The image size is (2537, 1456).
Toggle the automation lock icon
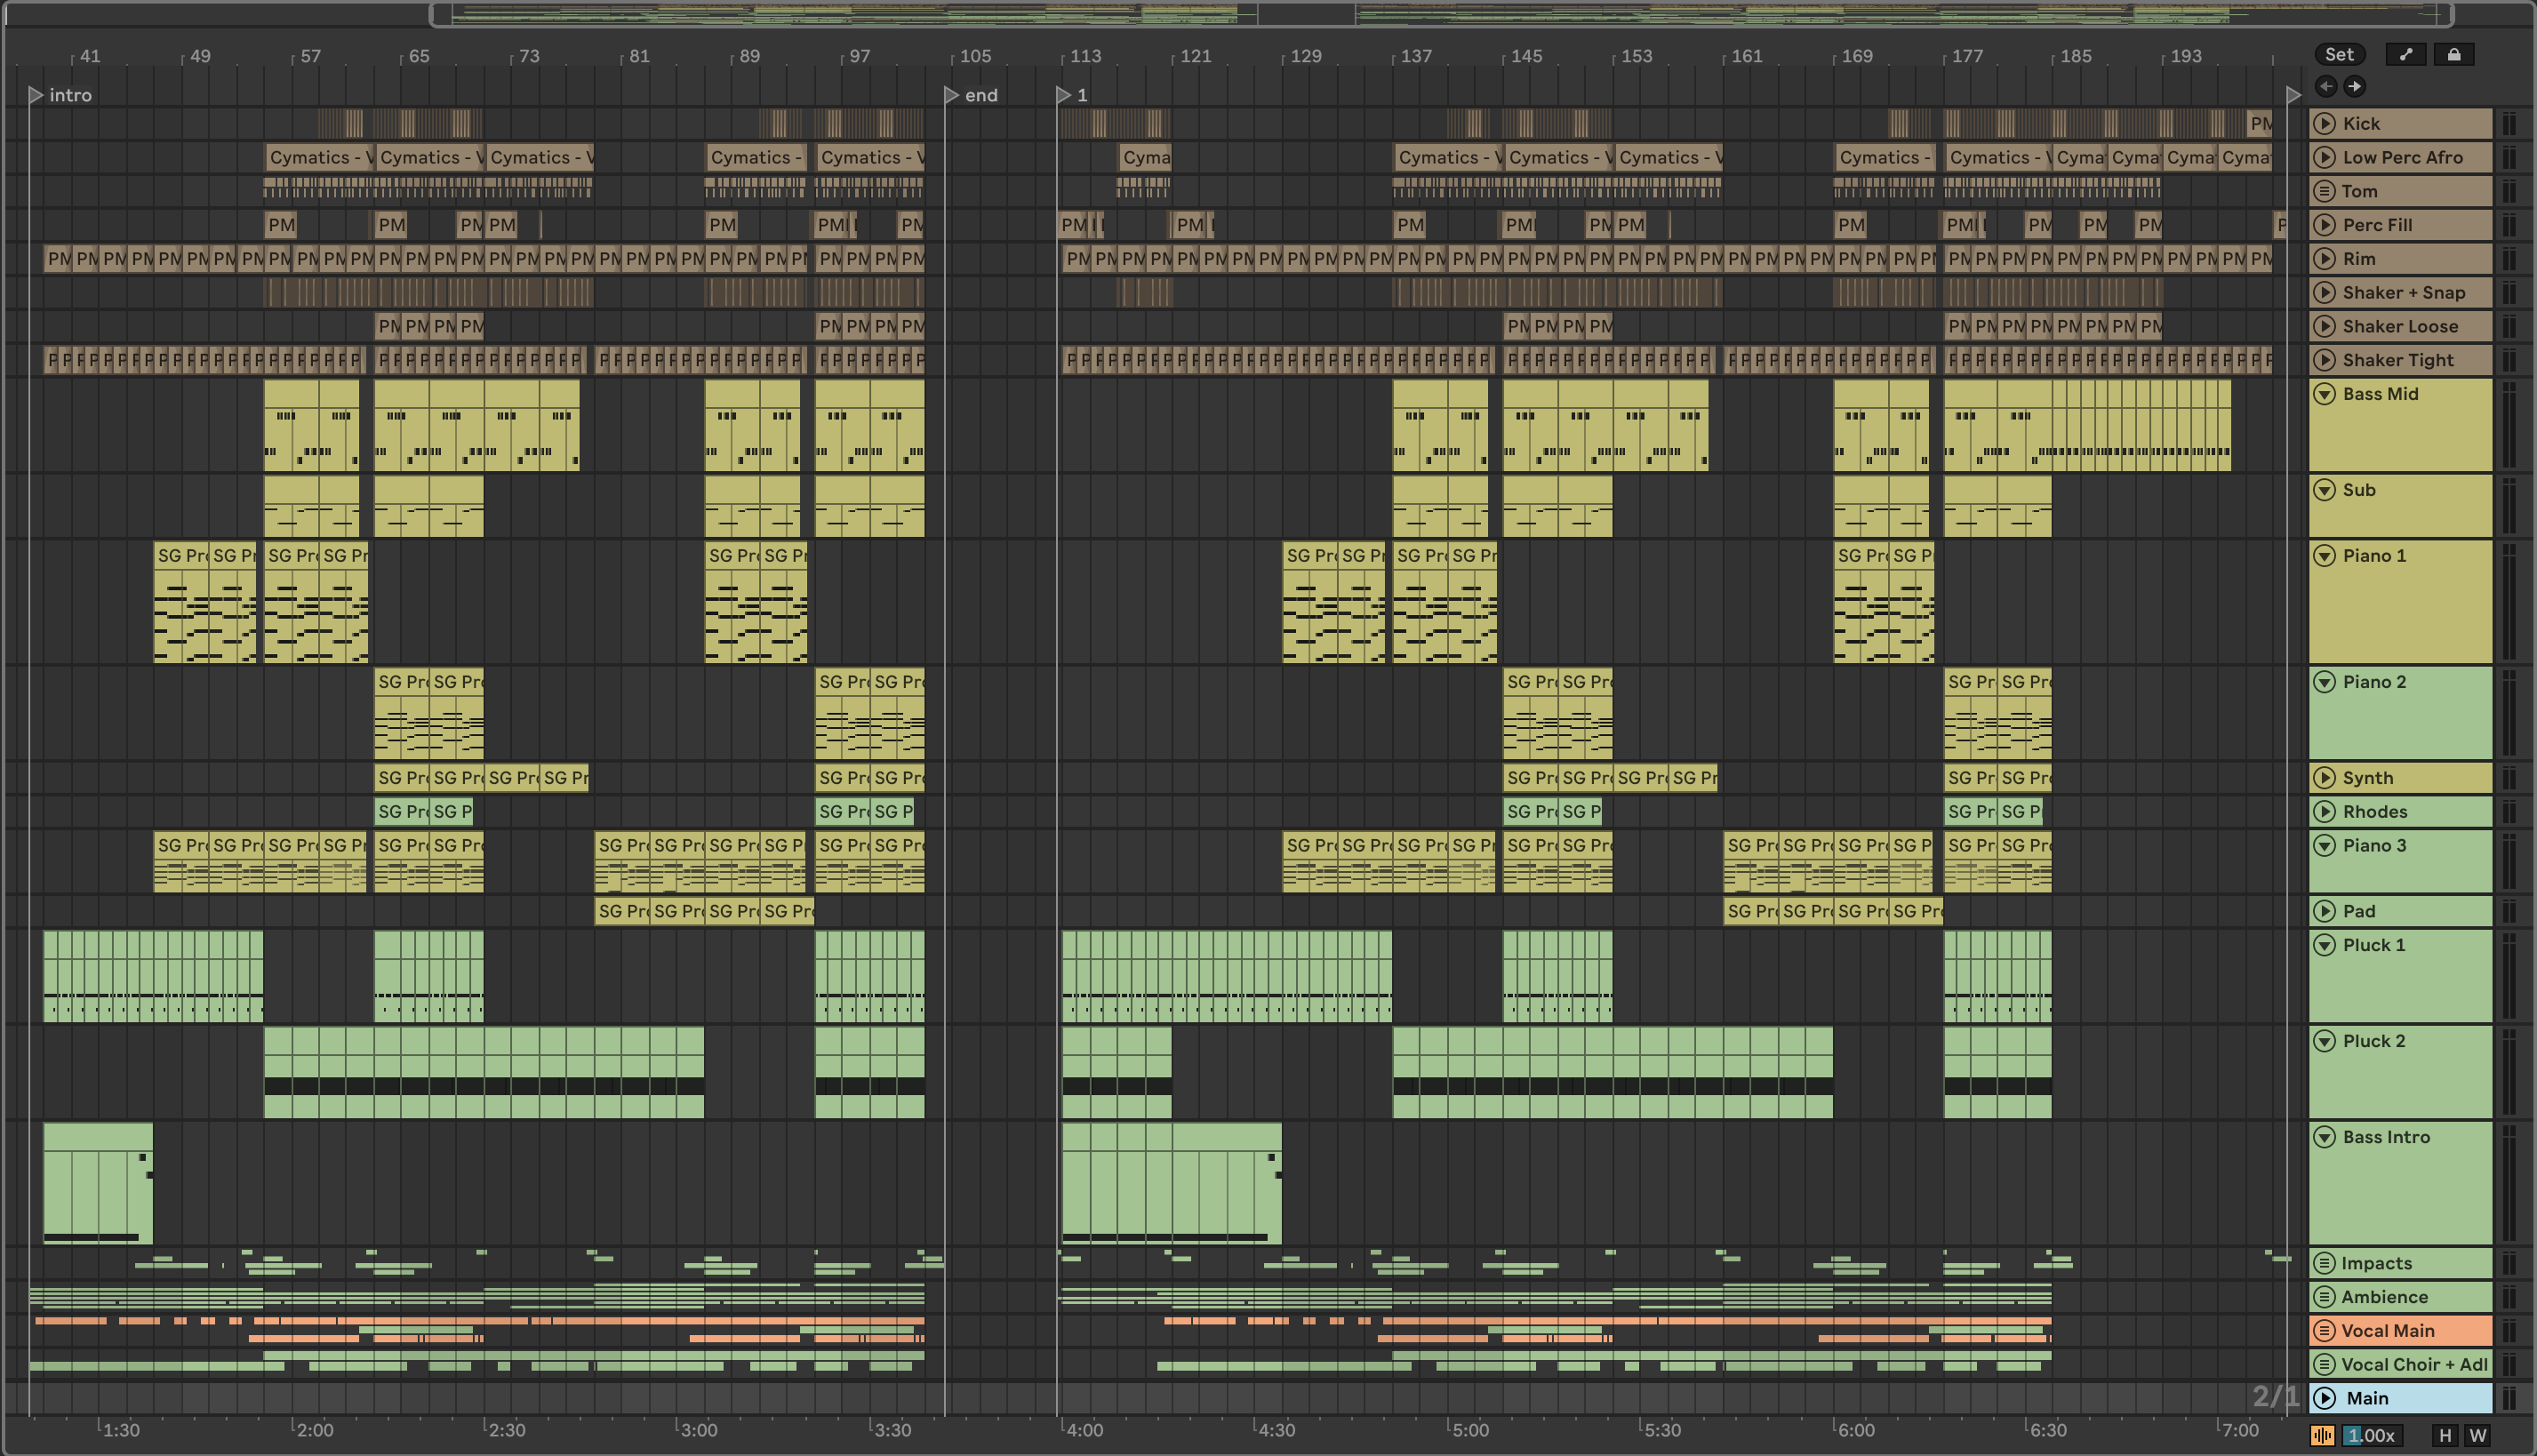tap(2453, 55)
